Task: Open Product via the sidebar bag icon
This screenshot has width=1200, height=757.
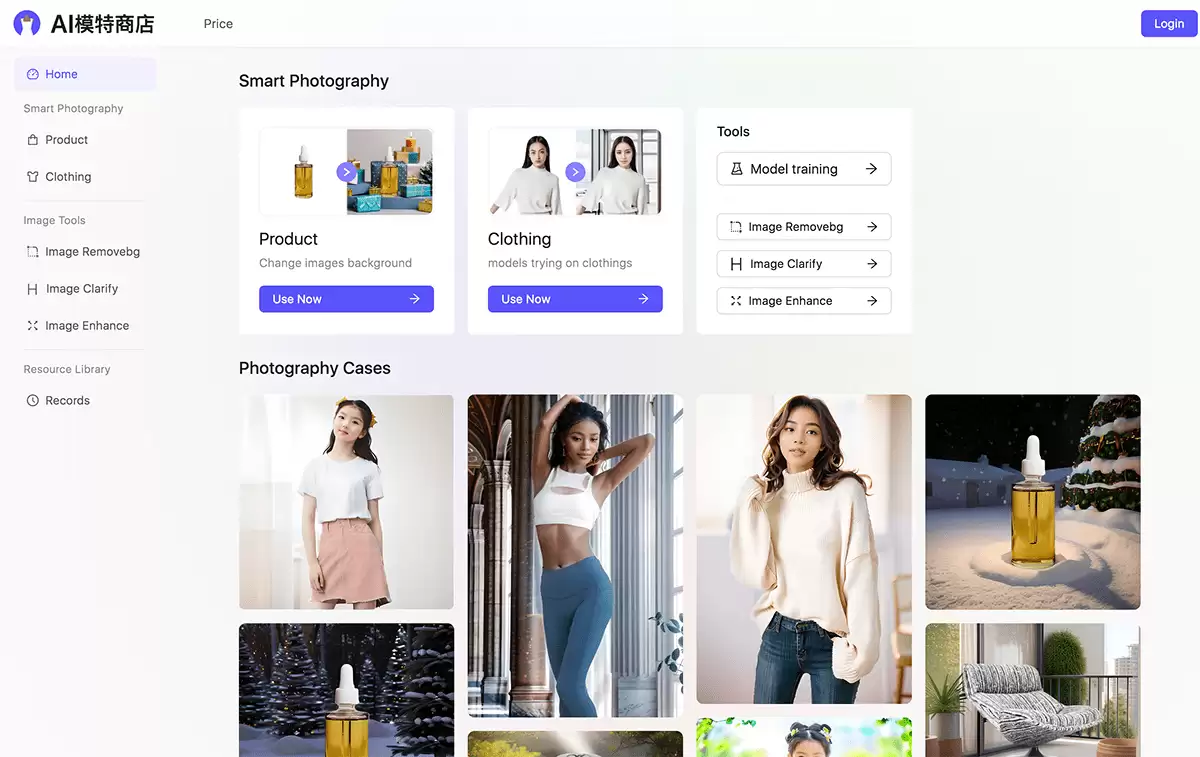Action: (x=33, y=140)
